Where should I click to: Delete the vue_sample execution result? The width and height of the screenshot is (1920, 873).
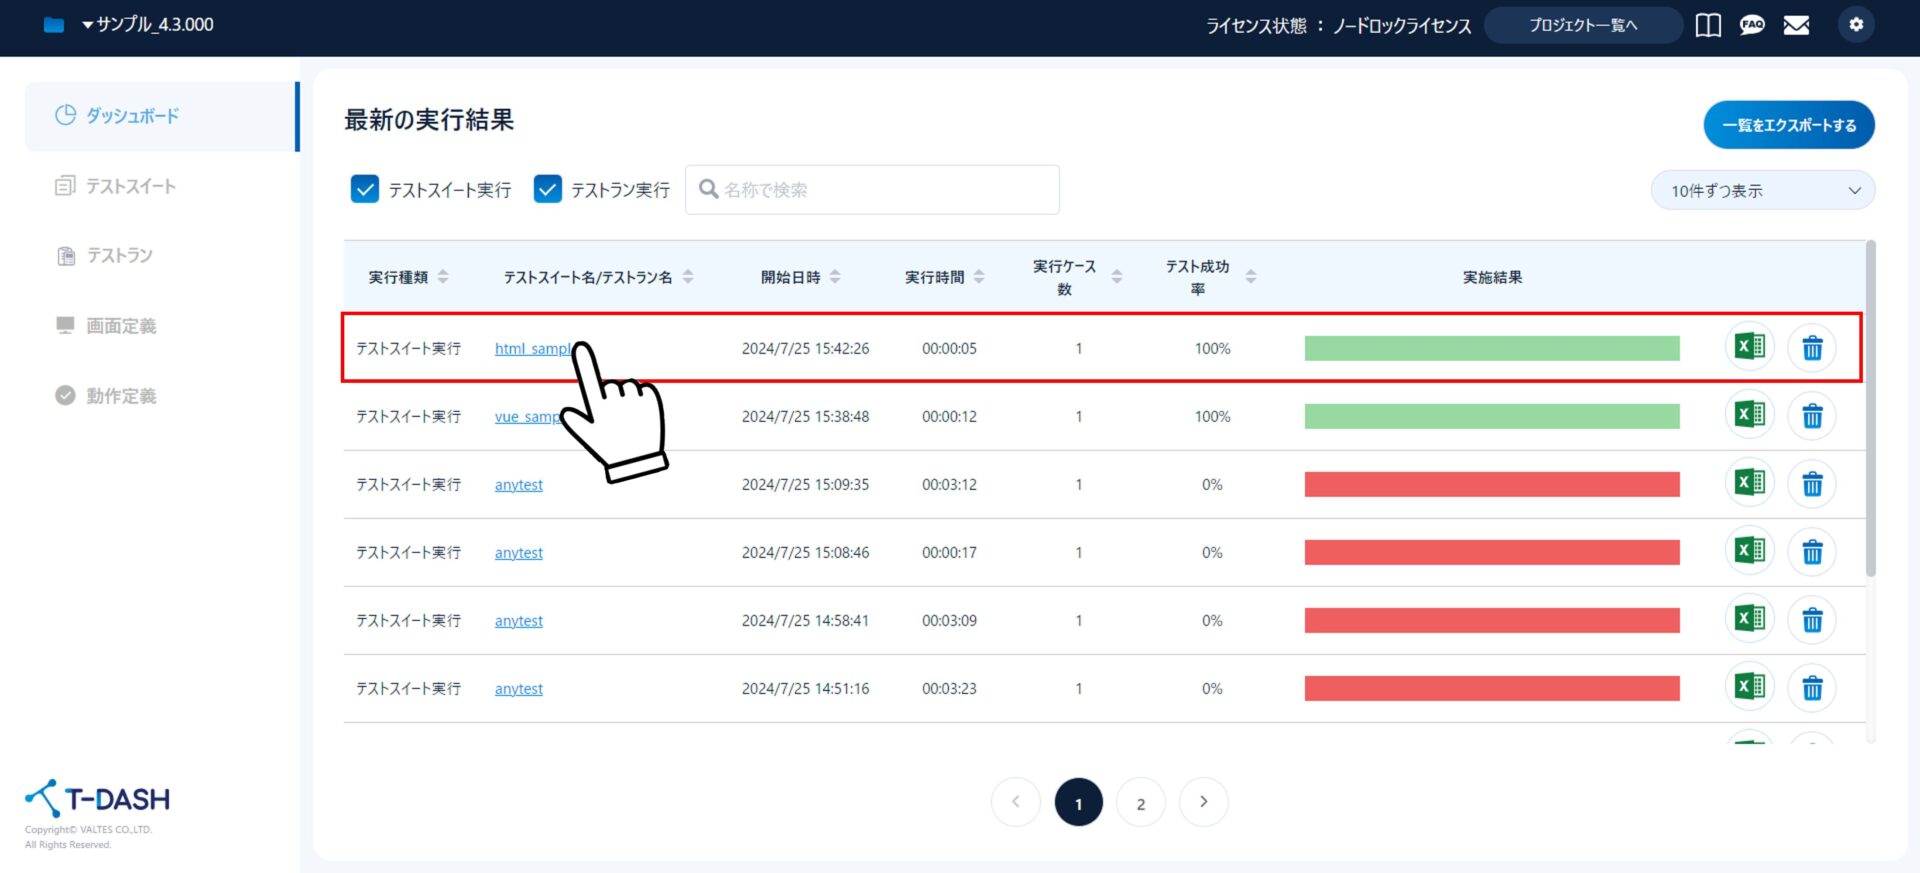1812,416
